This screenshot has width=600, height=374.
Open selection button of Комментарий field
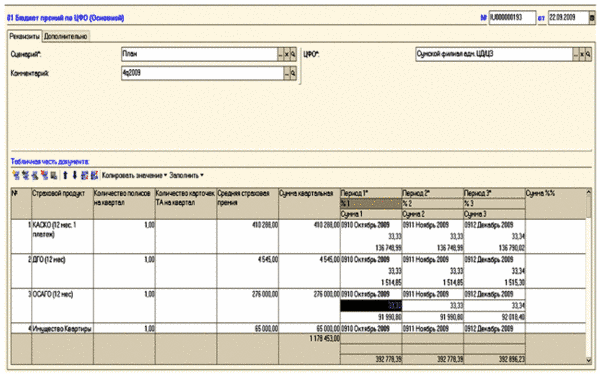(x=287, y=73)
